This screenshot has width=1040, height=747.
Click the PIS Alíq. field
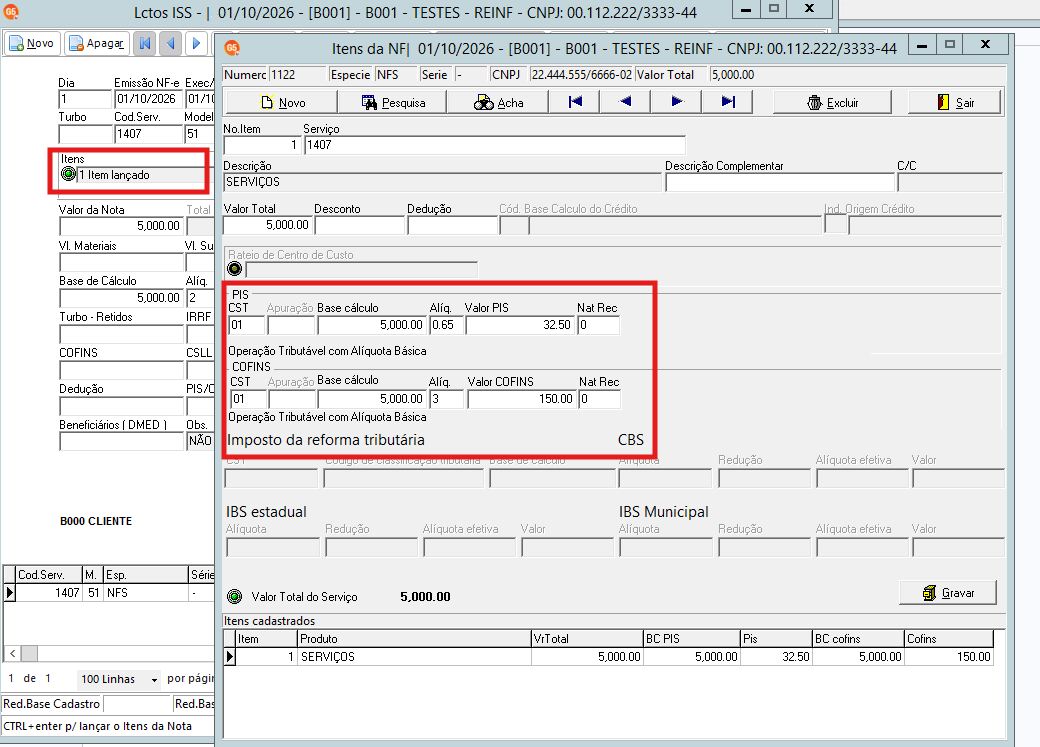[x=446, y=325]
